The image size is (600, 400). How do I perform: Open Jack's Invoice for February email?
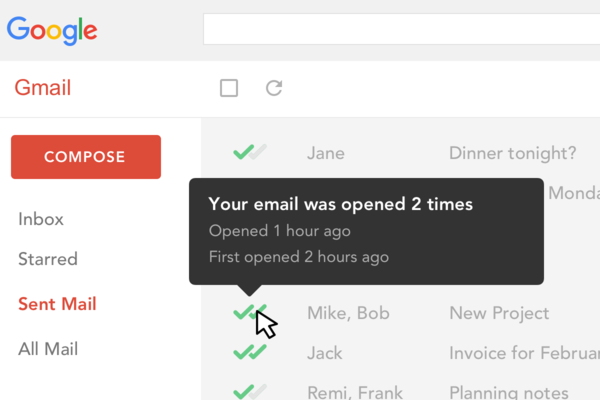coord(522,353)
